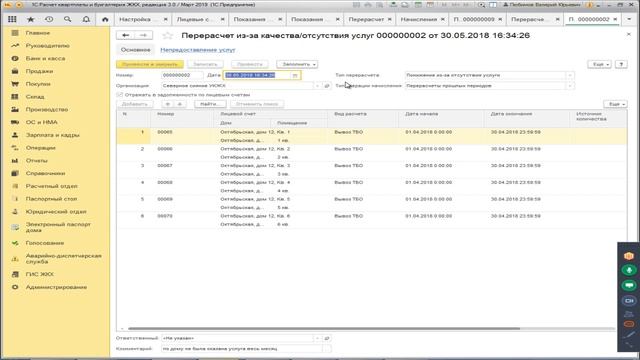Open the sections grid menu icon

[x=12, y=19]
